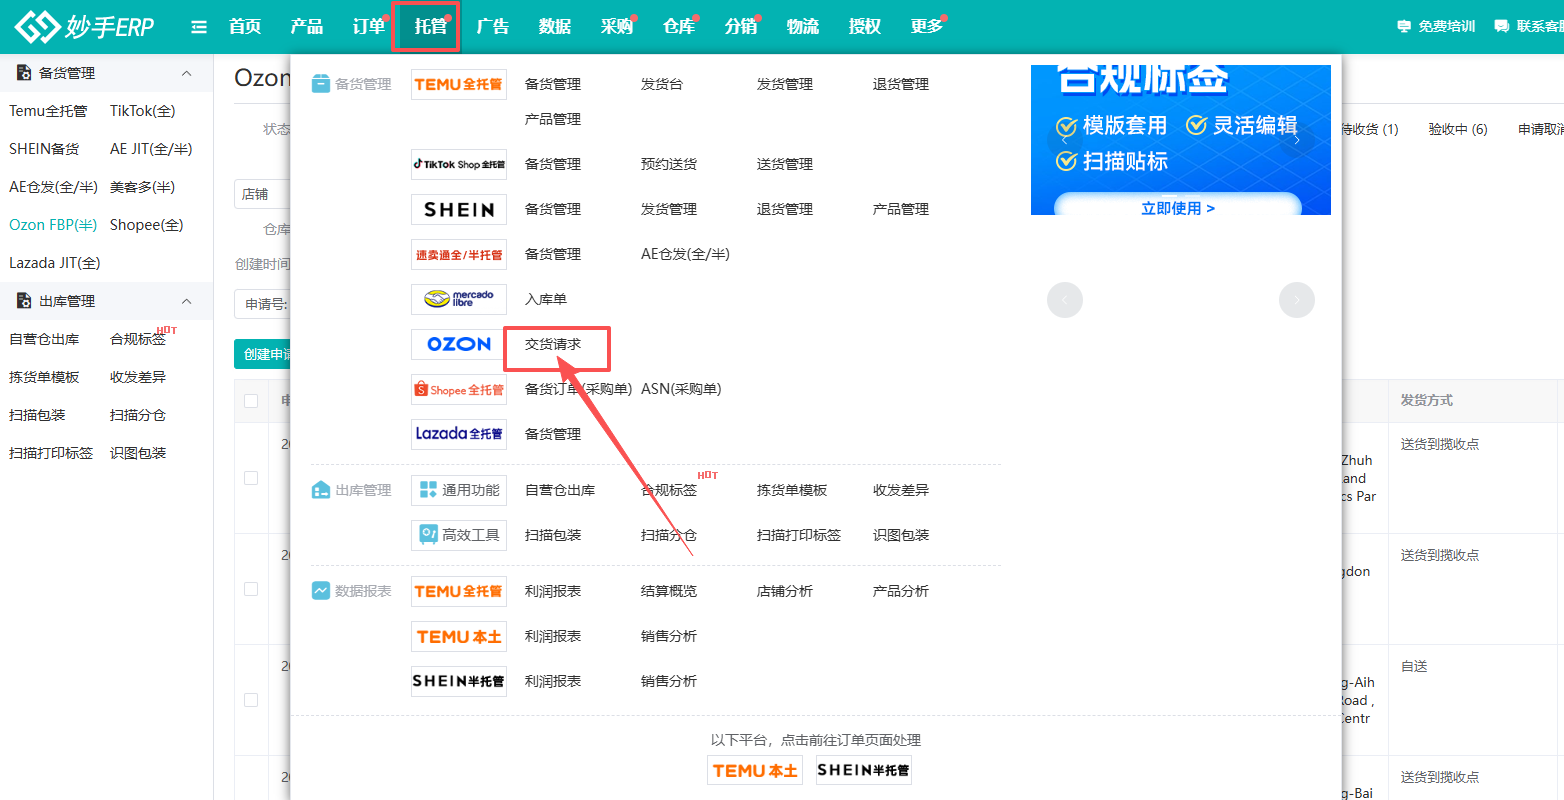The height and width of the screenshot is (800, 1564).
Task: Open 速卖通 AE仓发(全/半) link
Action: pyautogui.click(x=685, y=254)
